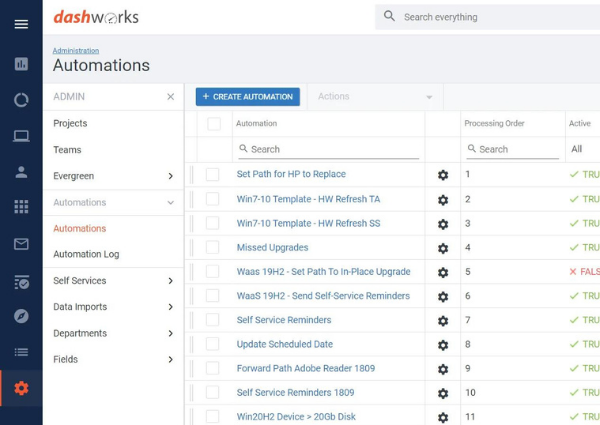Tick checkbox for Win7-10 Template - HW Refresh SS
Screen dimensions: 600x425
point(212,223)
